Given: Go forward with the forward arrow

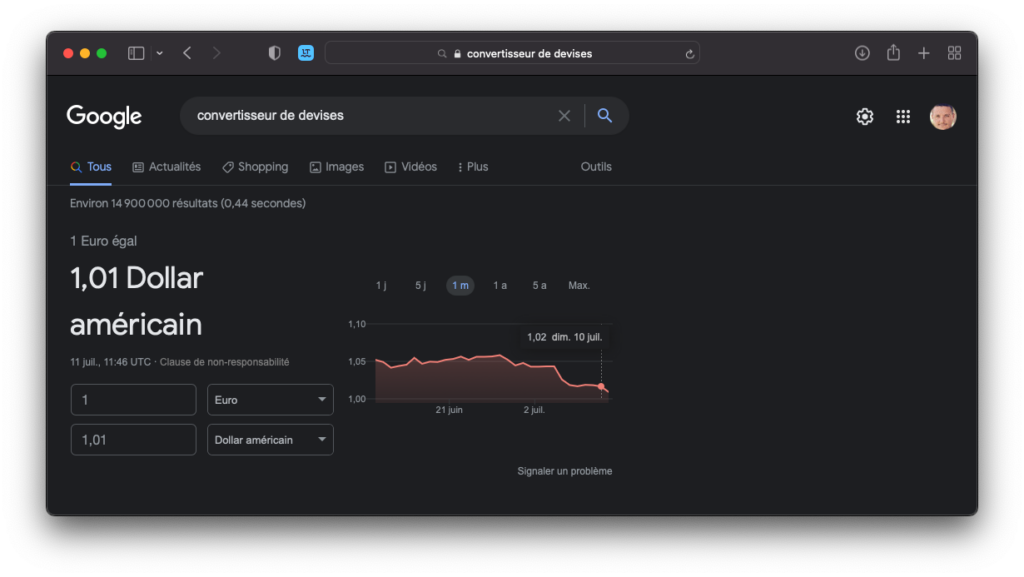Looking at the screenshot, I should click(x=216, y=54).
